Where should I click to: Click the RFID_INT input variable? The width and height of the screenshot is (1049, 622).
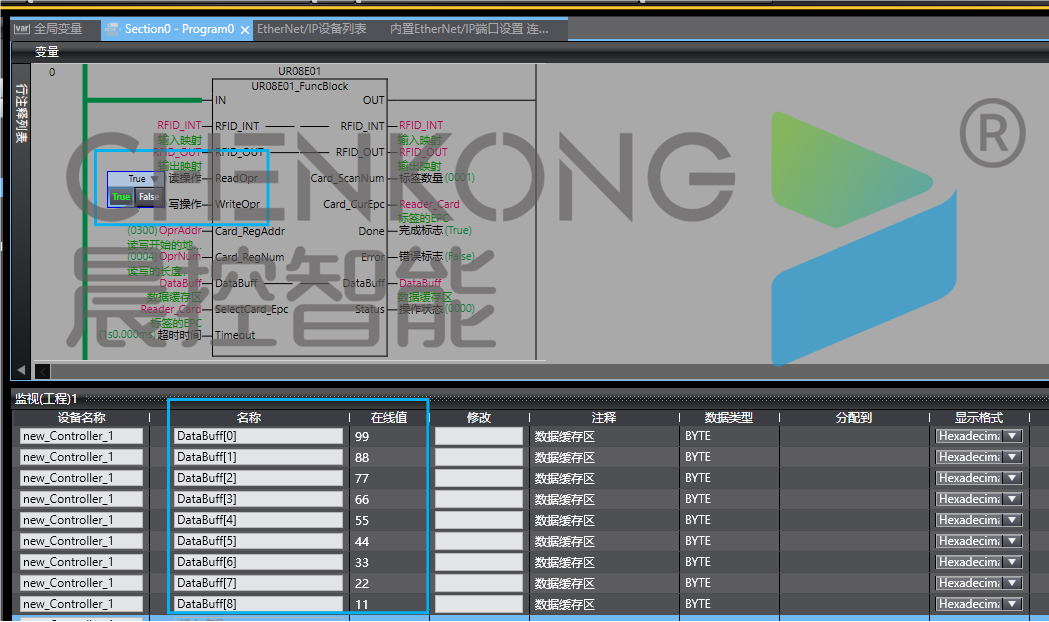point(179,125)
